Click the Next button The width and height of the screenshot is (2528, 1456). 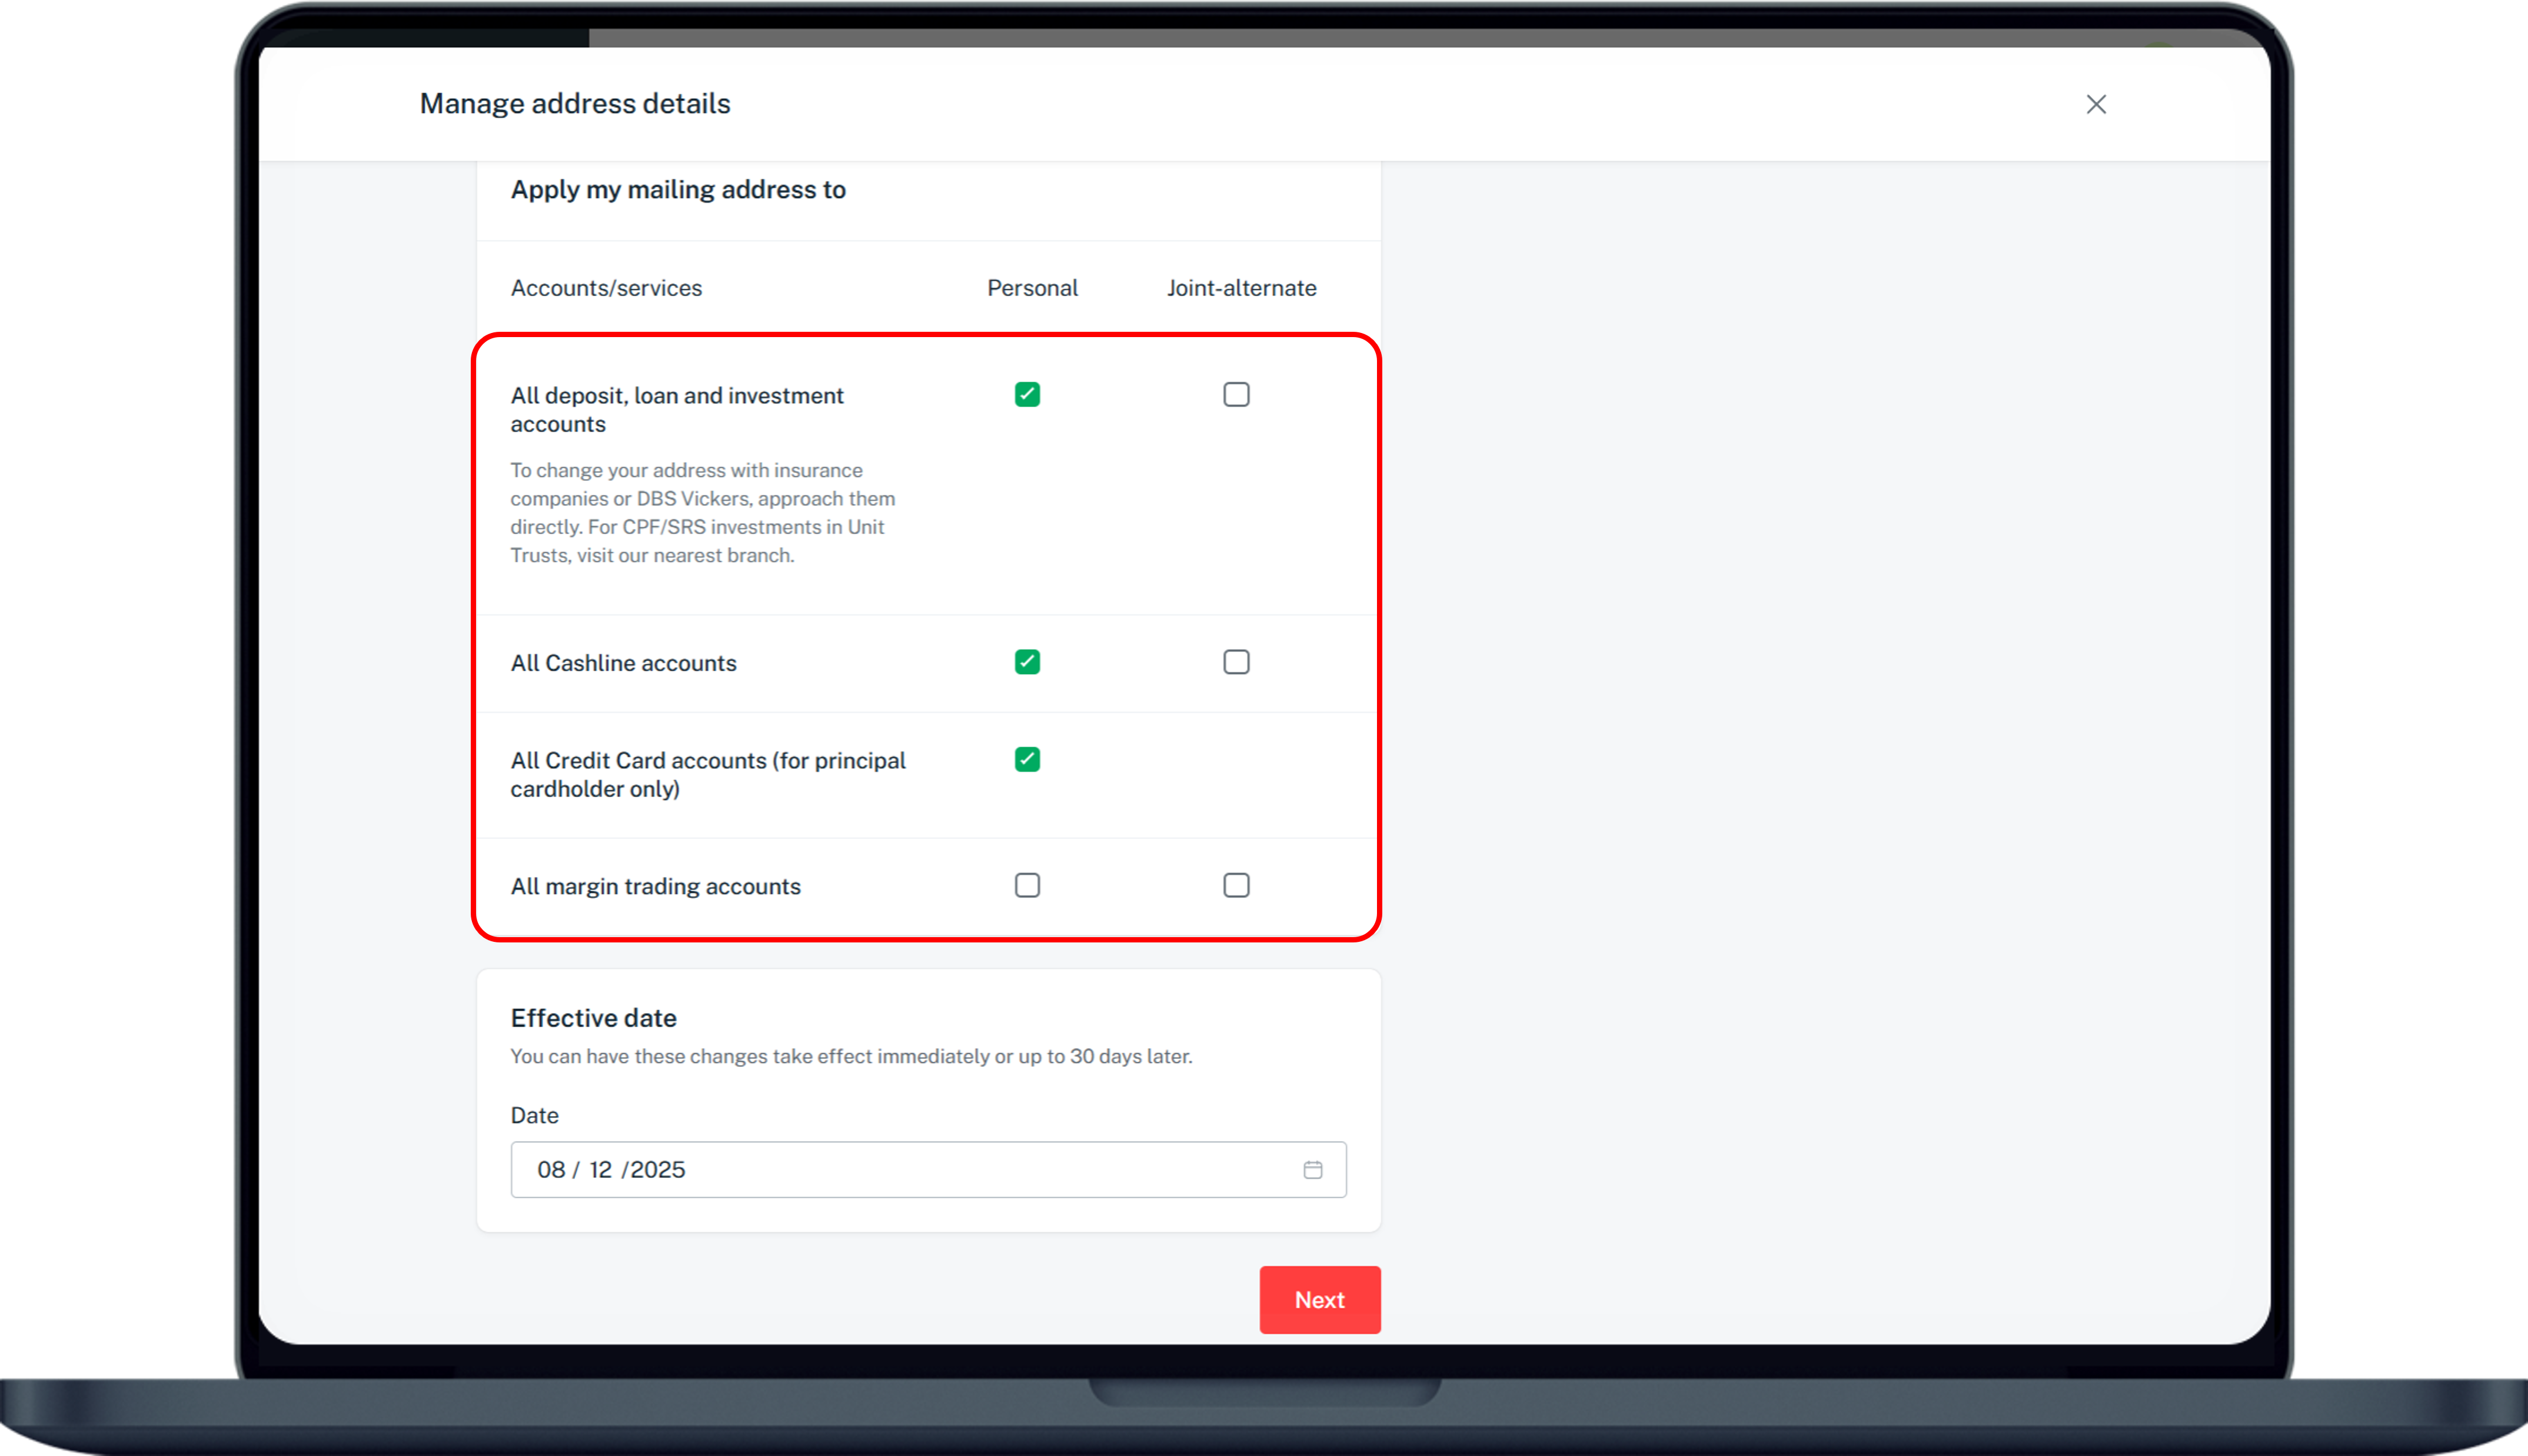(1319, 1299)
